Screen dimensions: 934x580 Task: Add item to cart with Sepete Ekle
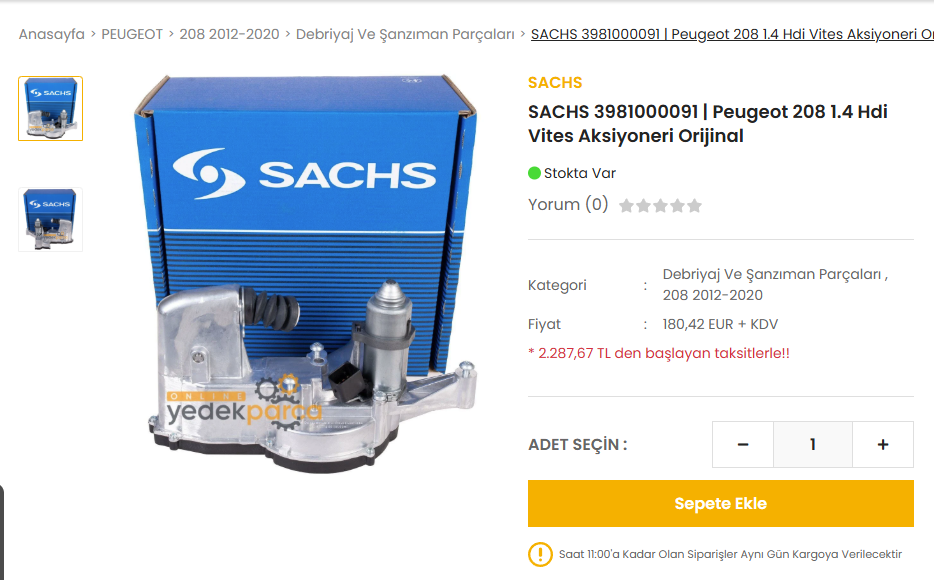click(x=721, y=503)
